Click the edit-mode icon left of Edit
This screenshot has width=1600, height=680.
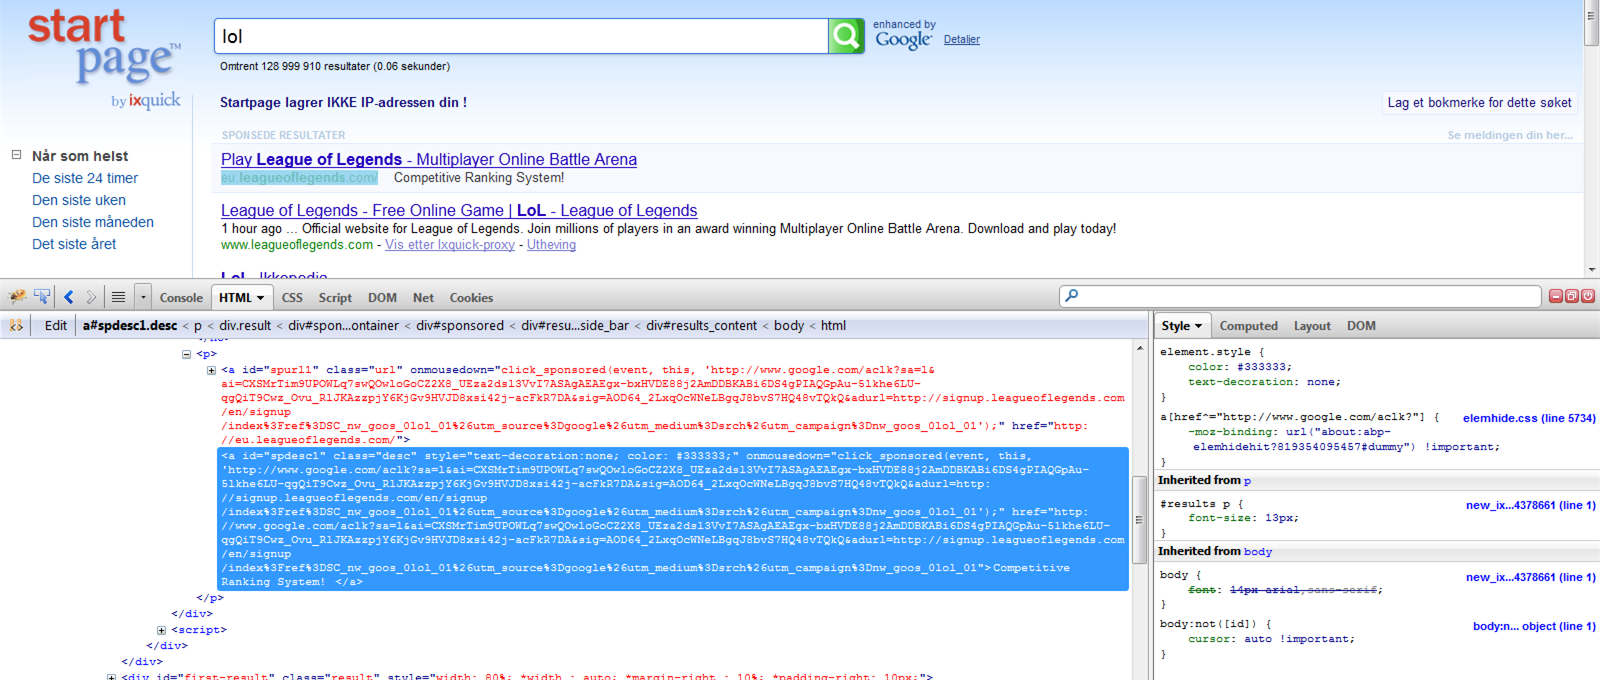(16, 326)
